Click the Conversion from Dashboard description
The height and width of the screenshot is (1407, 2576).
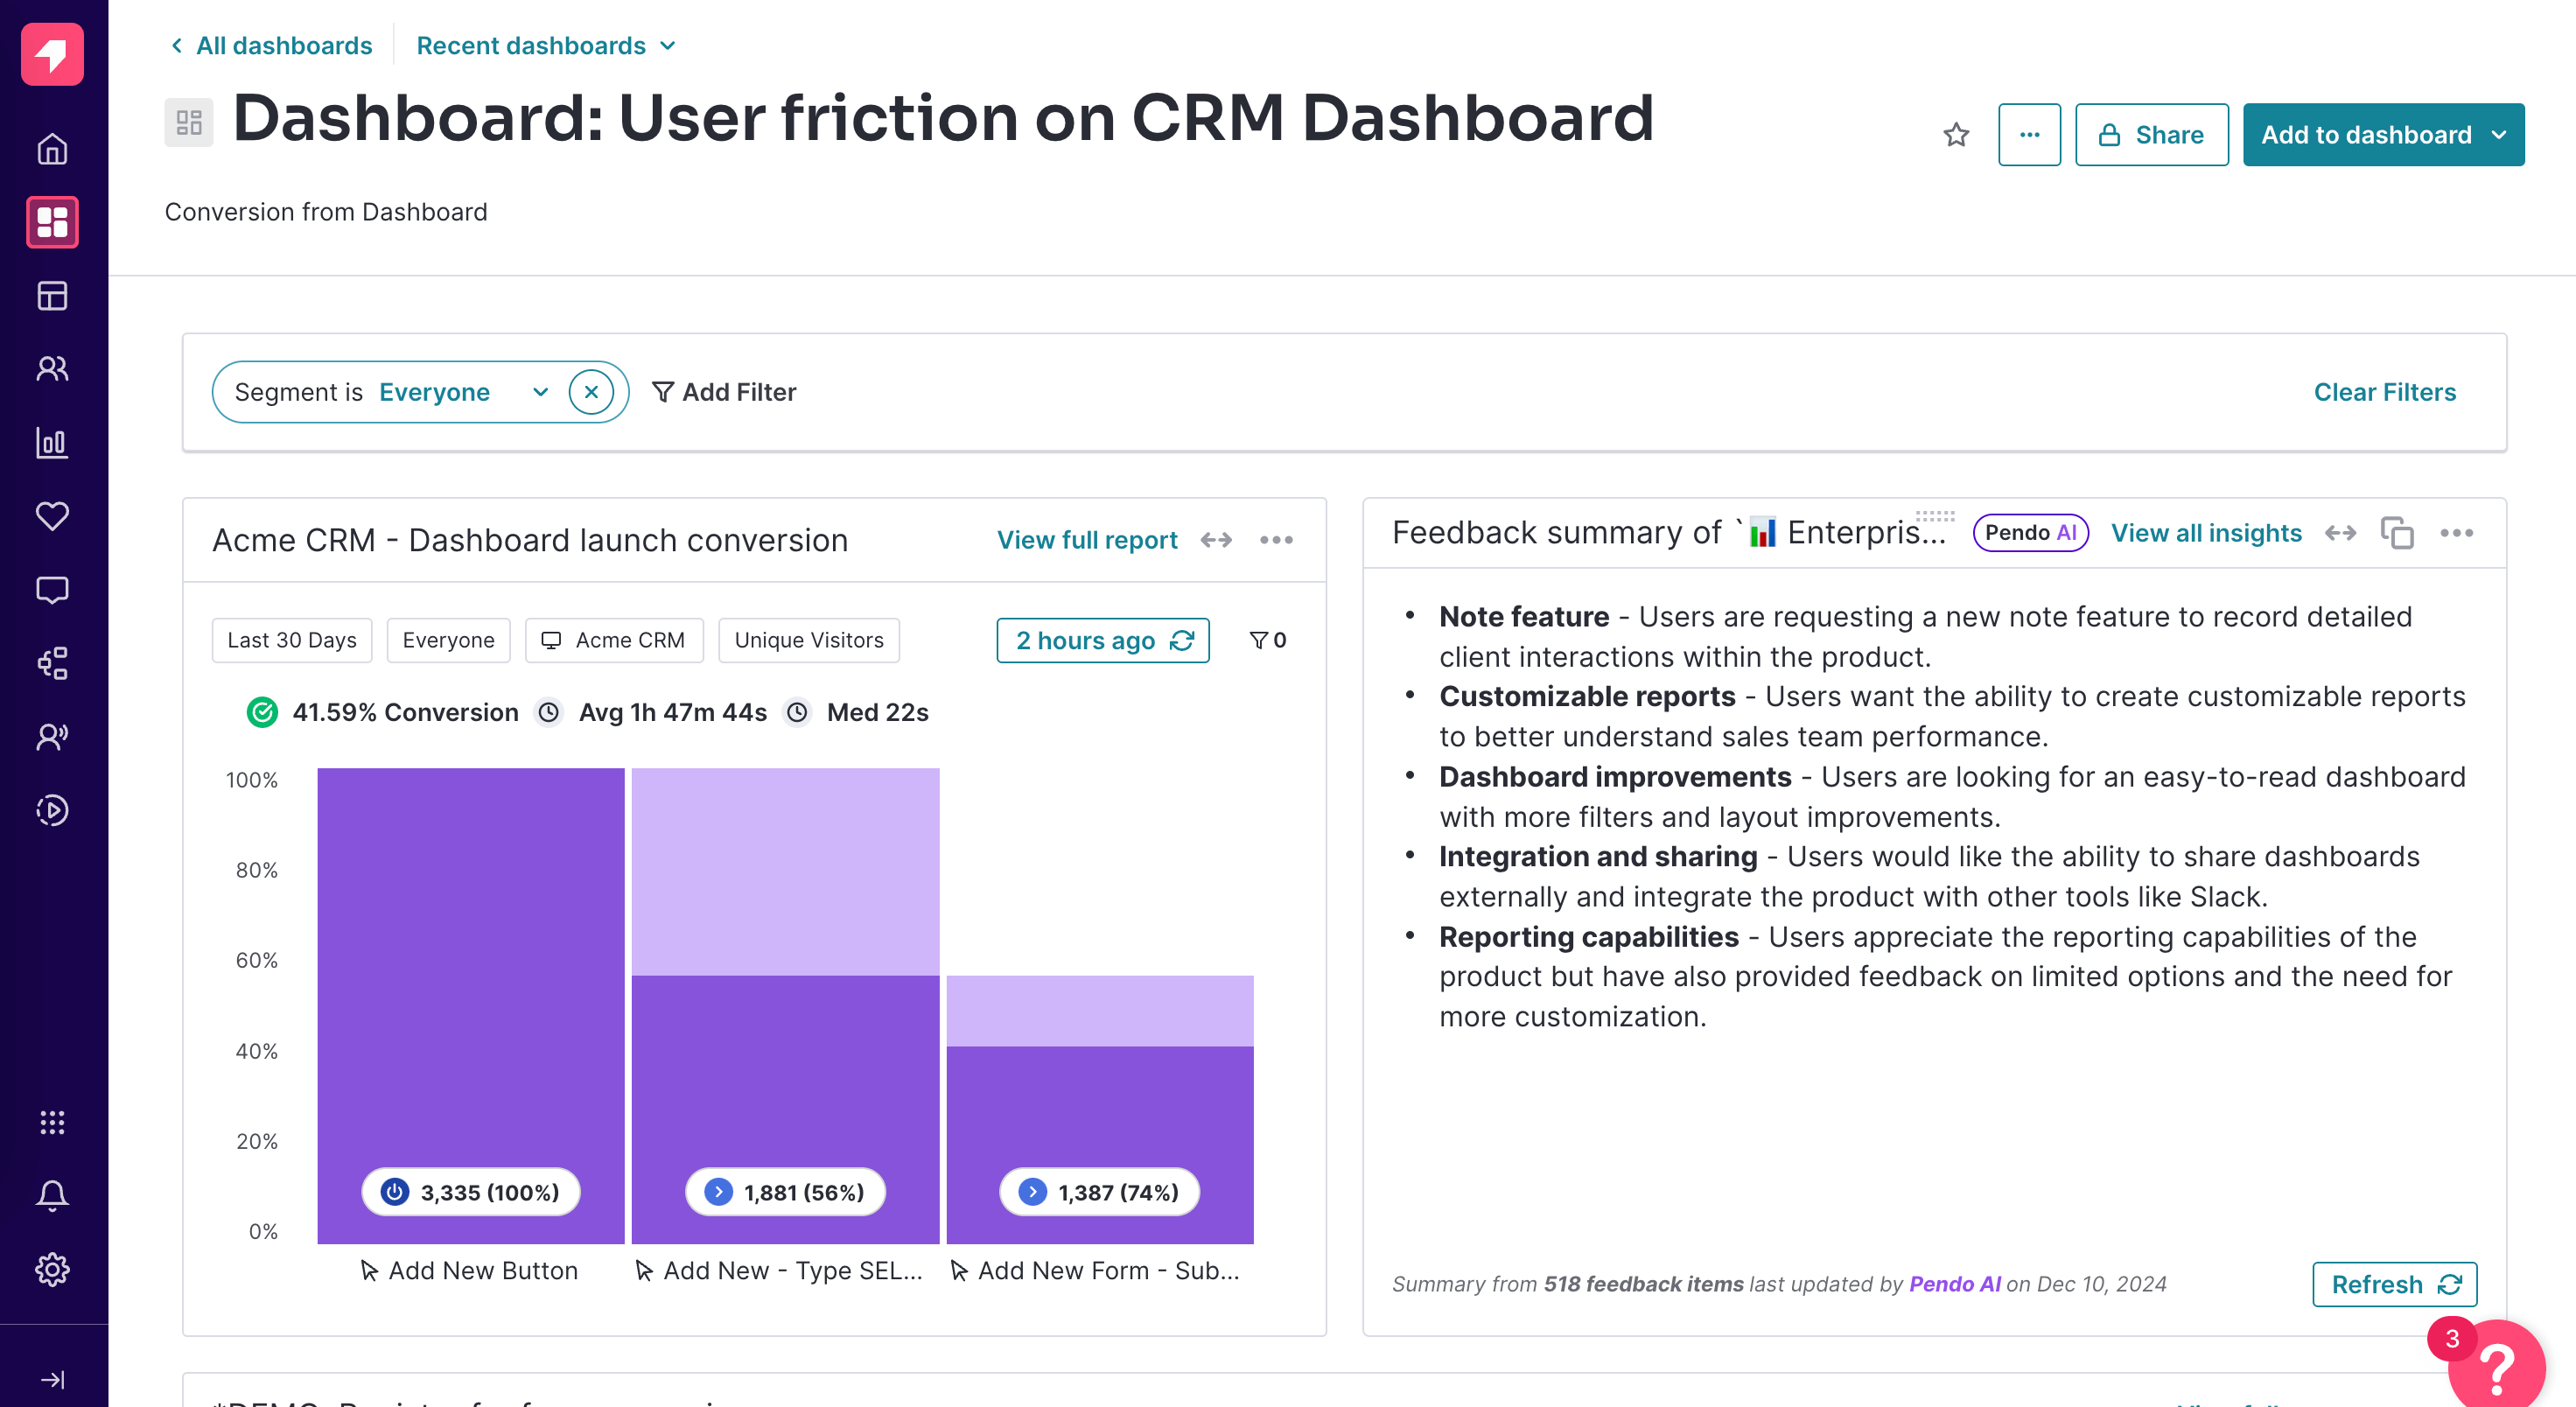[326, 212]
